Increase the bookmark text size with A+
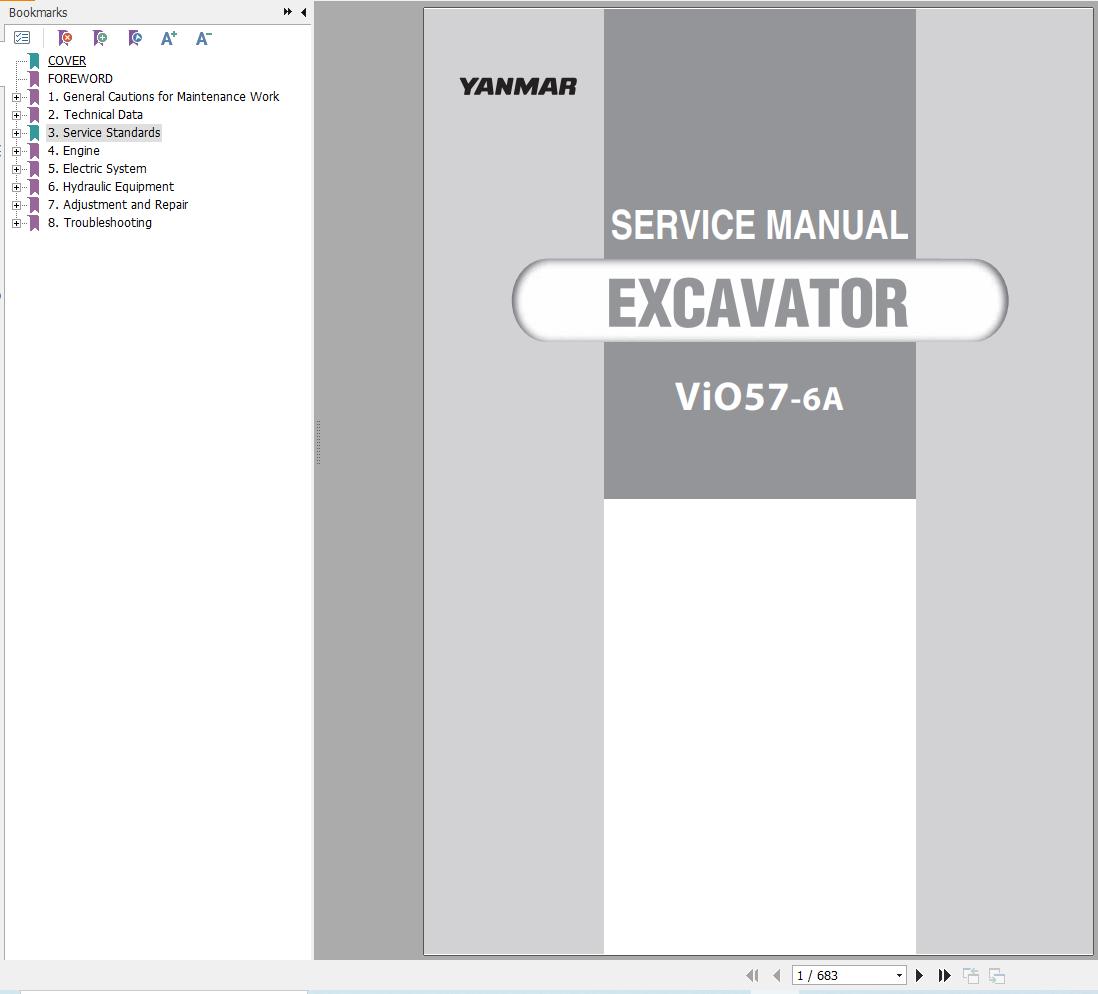 [x=168, y=38]
